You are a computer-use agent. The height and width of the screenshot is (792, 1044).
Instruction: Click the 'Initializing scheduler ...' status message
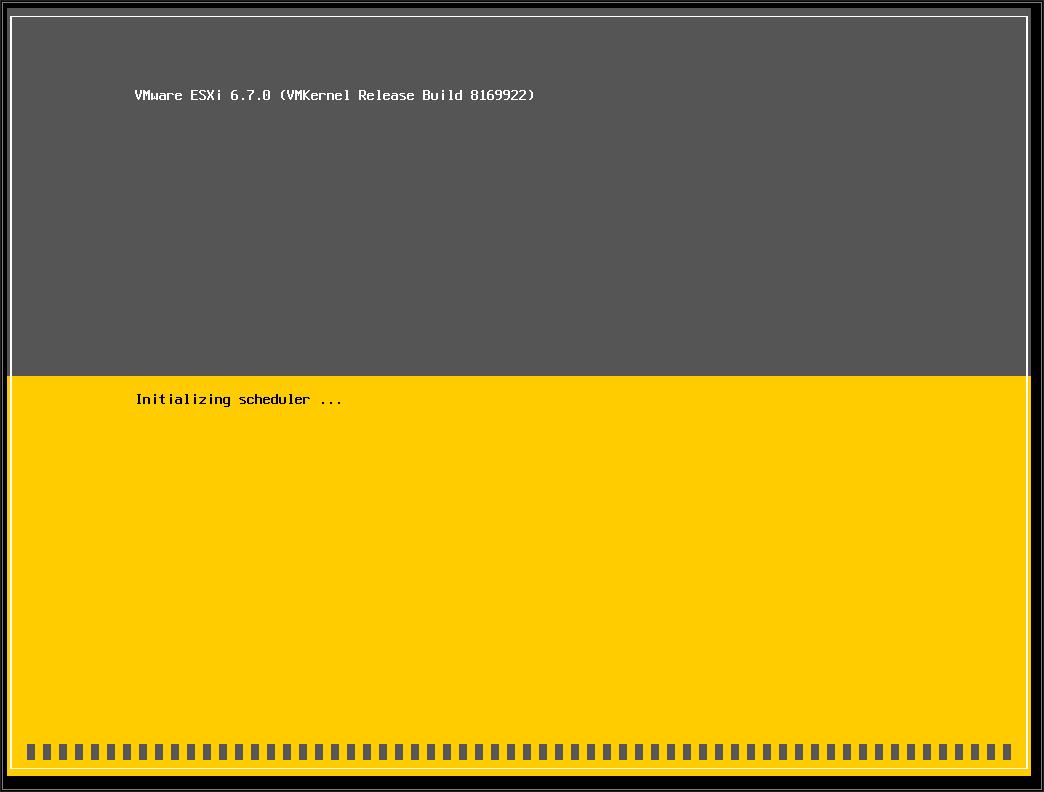click(x=238, y=399)
